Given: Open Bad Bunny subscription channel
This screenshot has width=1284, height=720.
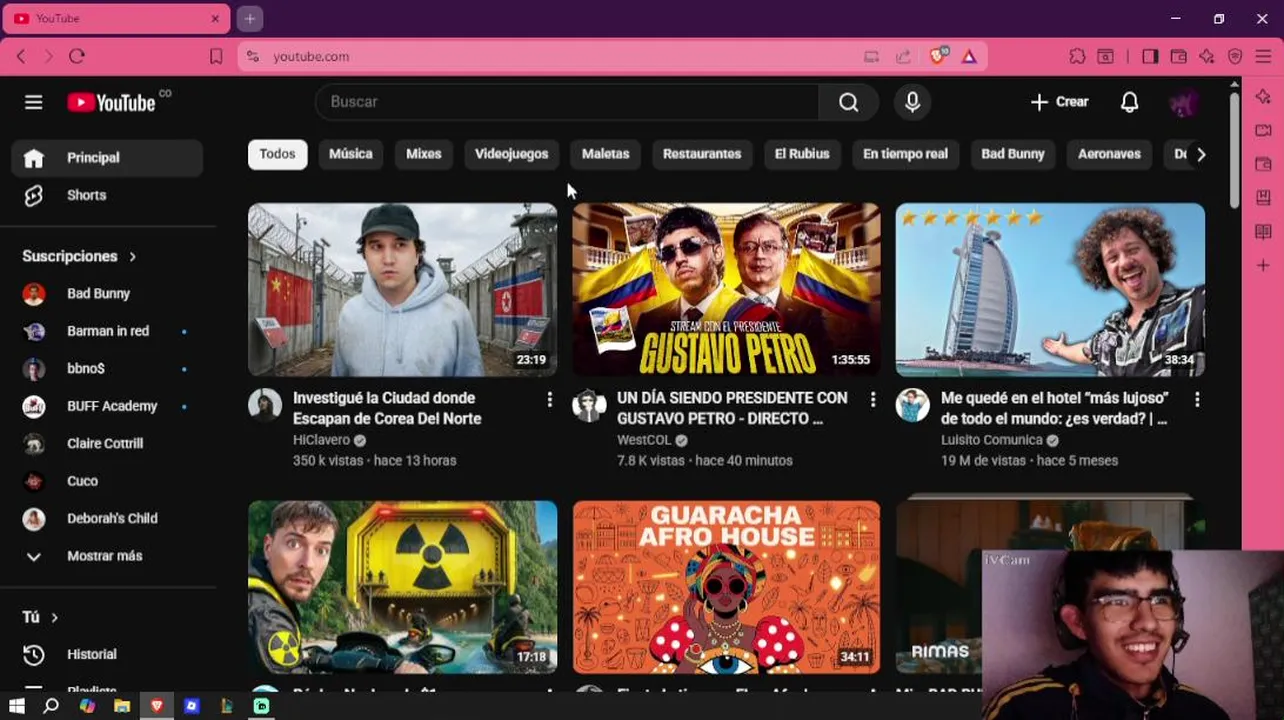Looking at the screenshot, I should (107, 294).
